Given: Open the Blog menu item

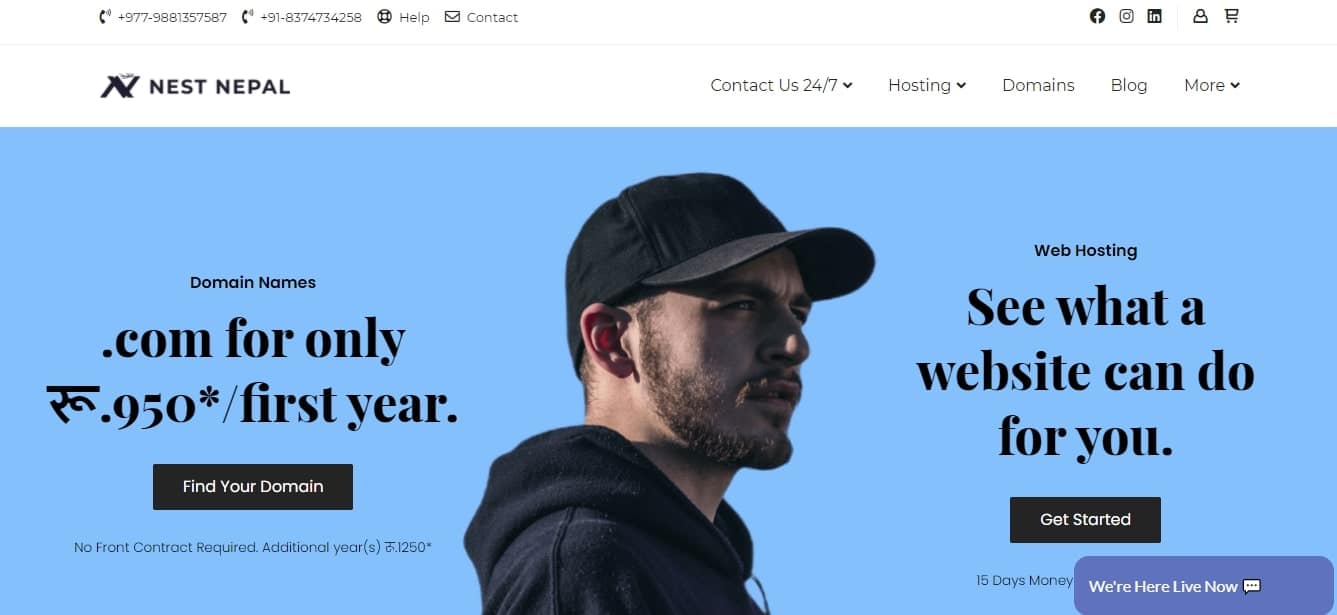Looking at the screenshot, I should click(1129, 85).
